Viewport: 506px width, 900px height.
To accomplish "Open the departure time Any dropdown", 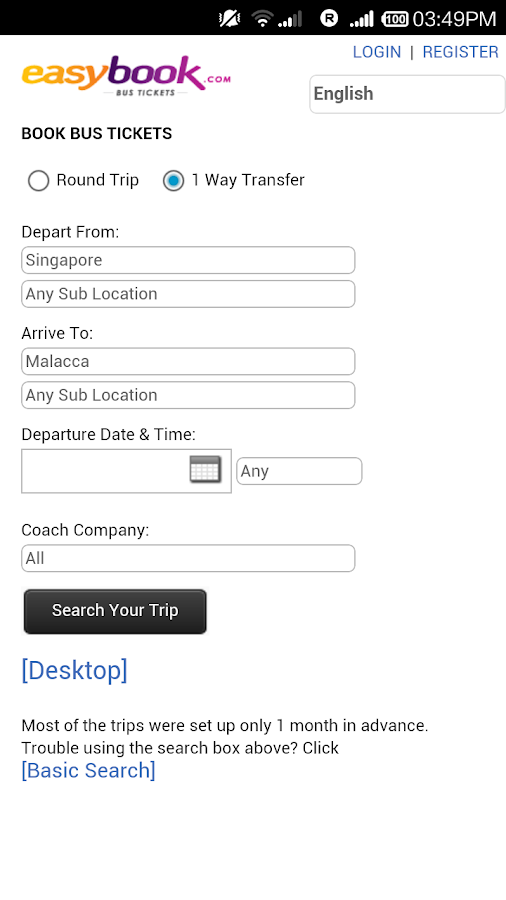I will 299,471.
